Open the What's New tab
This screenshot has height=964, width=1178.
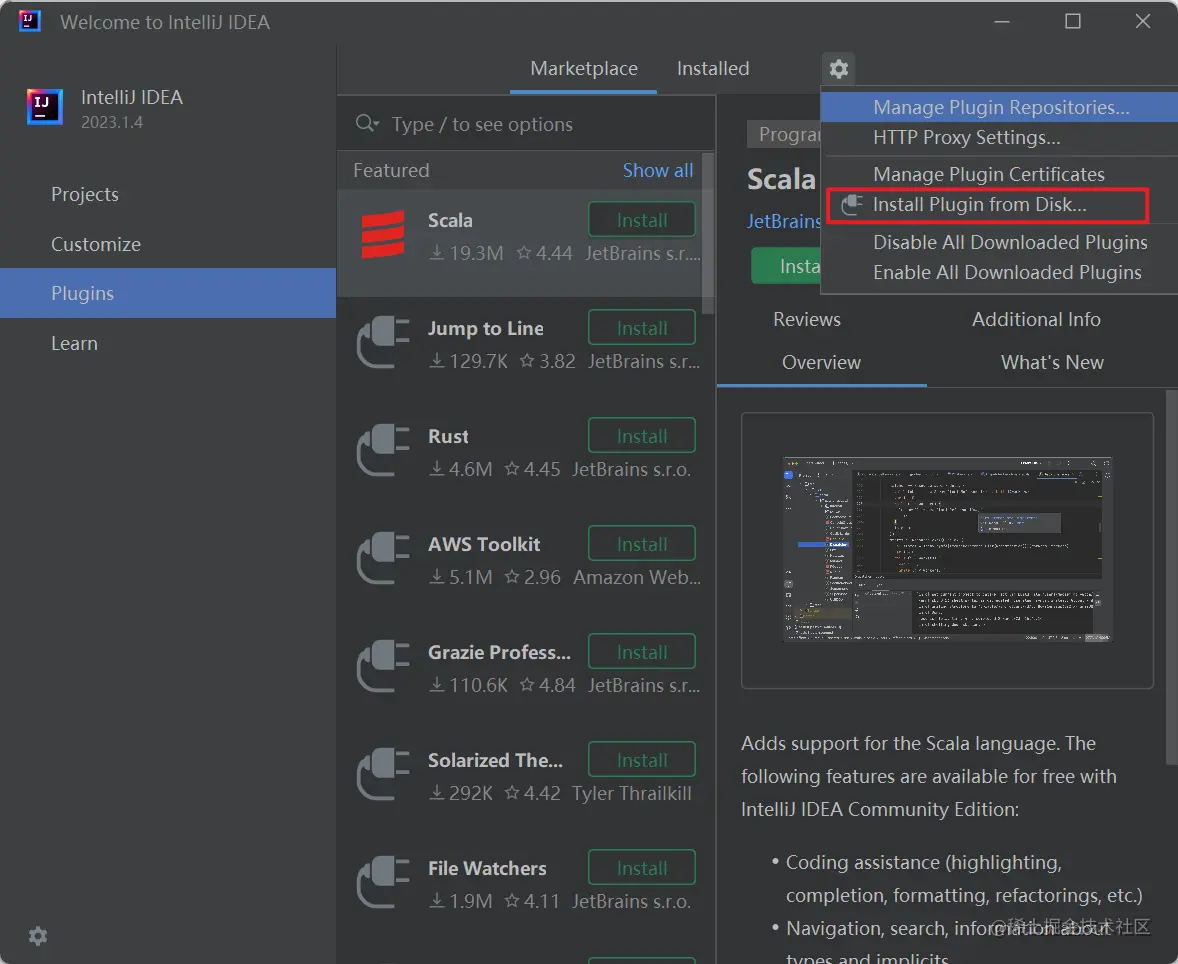1052,362
